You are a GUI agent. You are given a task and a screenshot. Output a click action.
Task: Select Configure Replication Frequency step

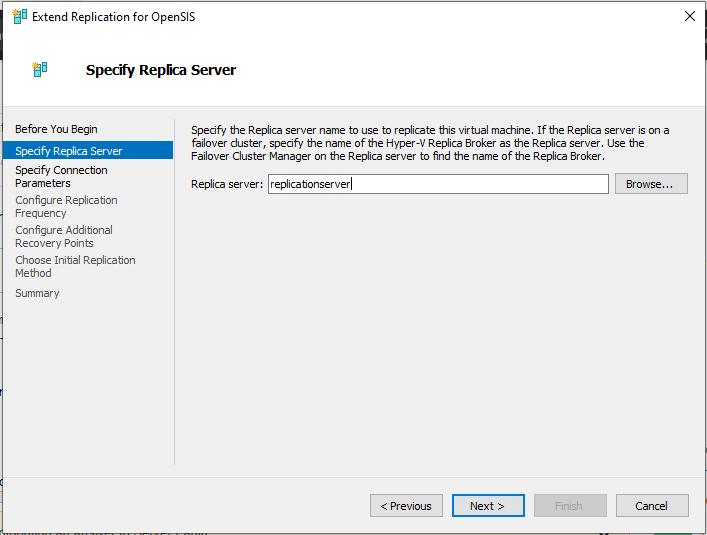[66, 206]
